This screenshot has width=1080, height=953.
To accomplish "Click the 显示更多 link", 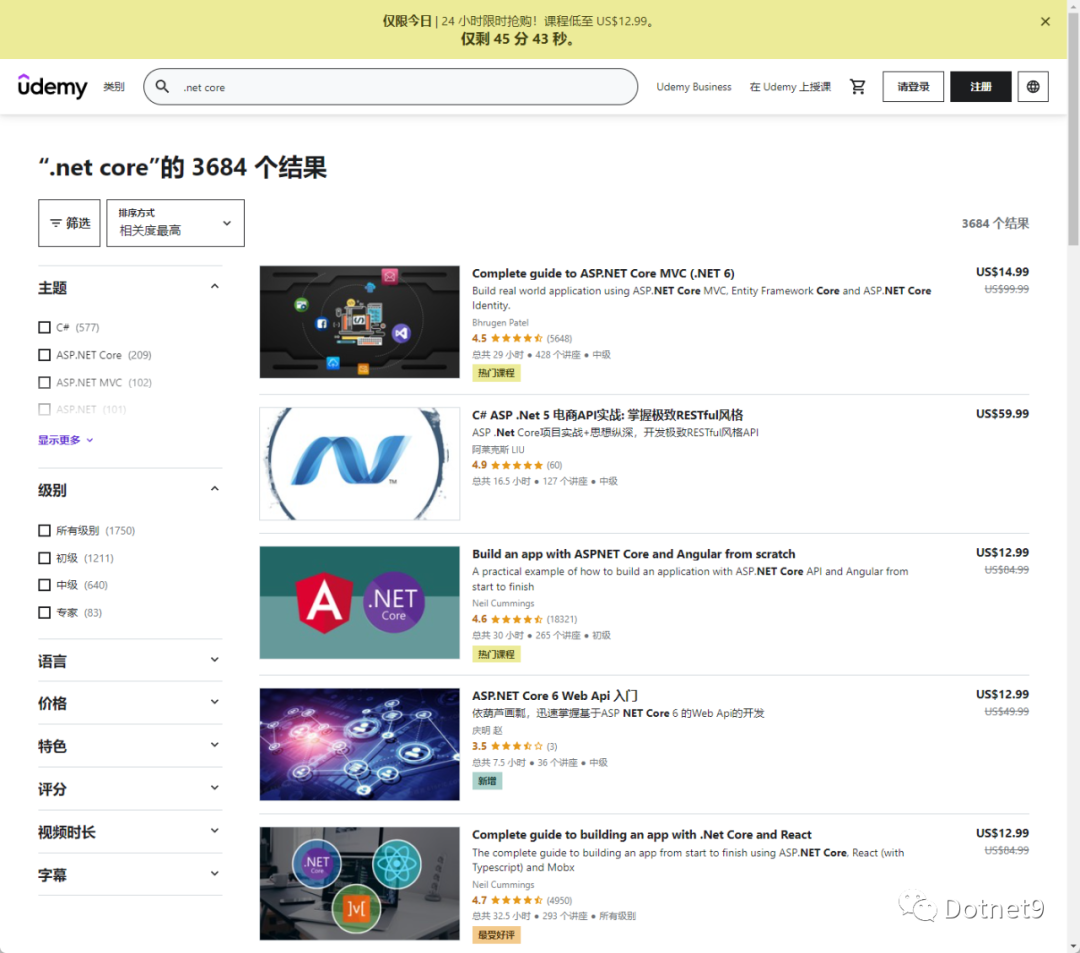I will (x=65, y=440).
